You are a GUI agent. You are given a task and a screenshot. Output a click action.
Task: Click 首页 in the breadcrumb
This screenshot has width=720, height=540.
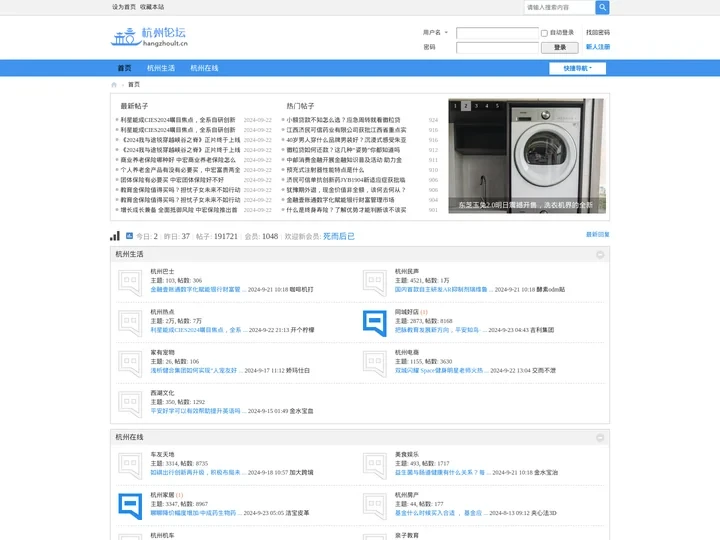click(x=134, y=84)
